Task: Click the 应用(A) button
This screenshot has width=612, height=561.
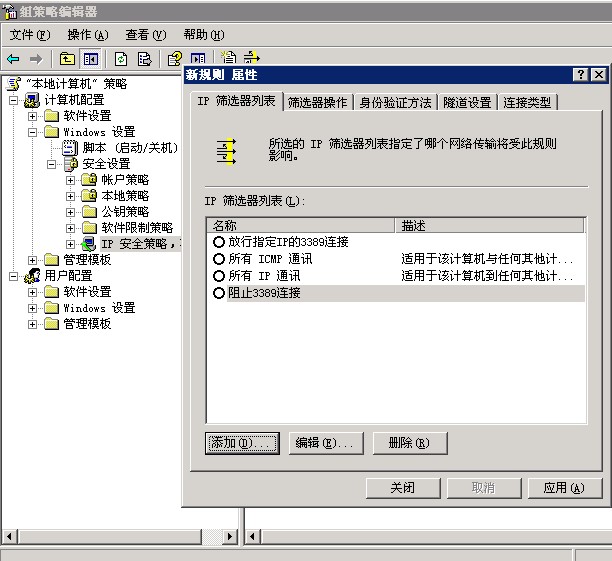Action: pyautogui.click(x=563, y=488)
